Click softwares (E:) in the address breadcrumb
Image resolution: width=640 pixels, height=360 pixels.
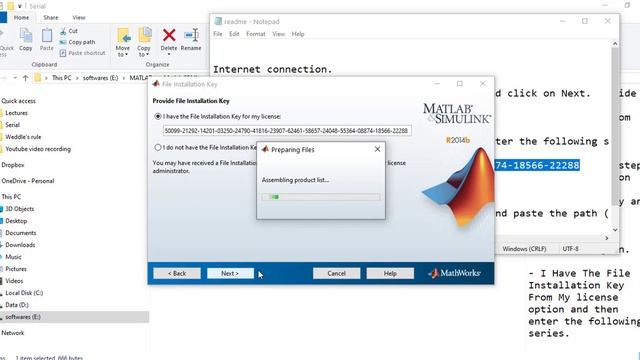click(x=100, y=78)
